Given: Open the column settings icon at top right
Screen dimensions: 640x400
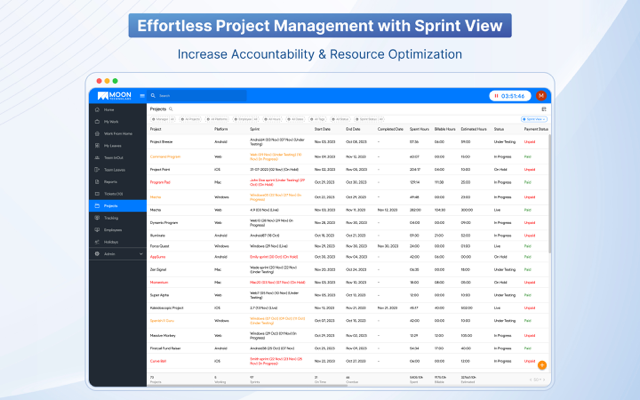Looking at the screenshot, I should point(544,109).
